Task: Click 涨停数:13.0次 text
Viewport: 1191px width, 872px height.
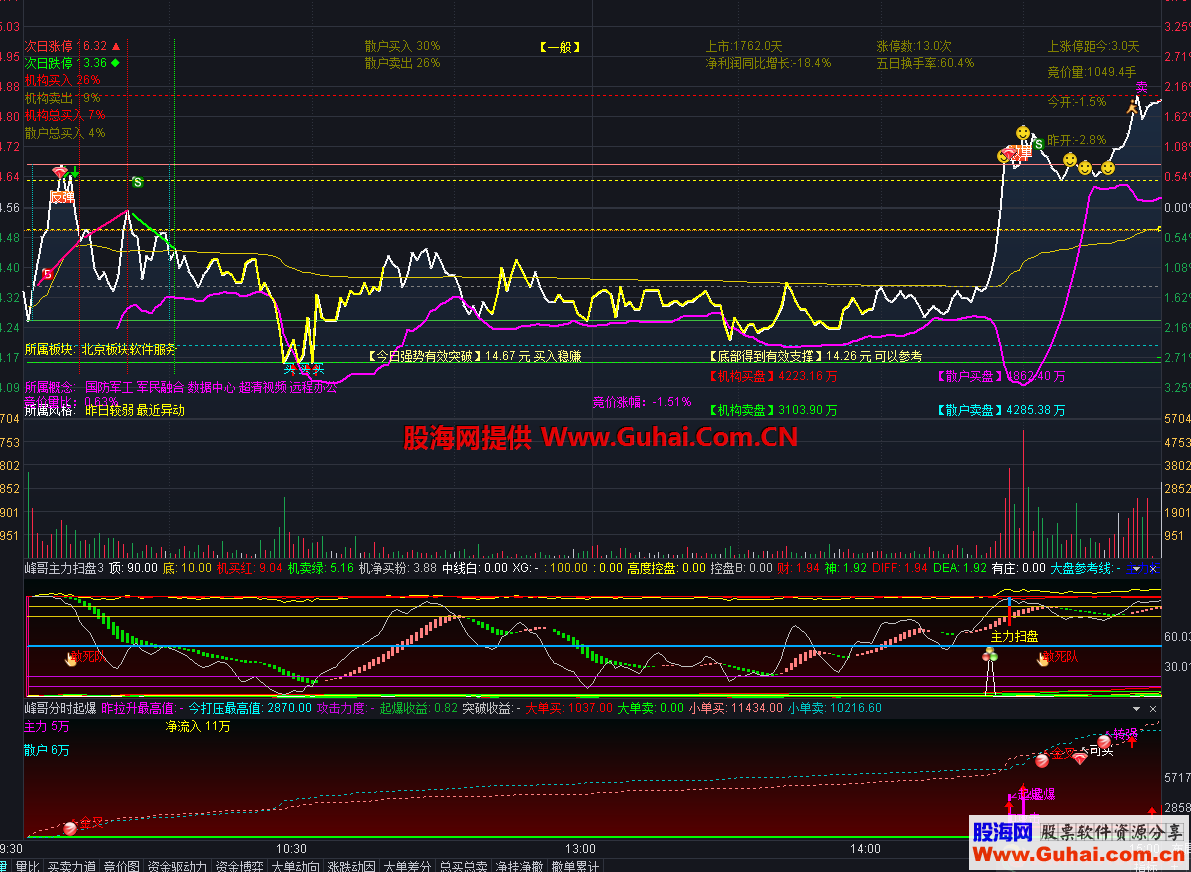Action: coord(914,46)
